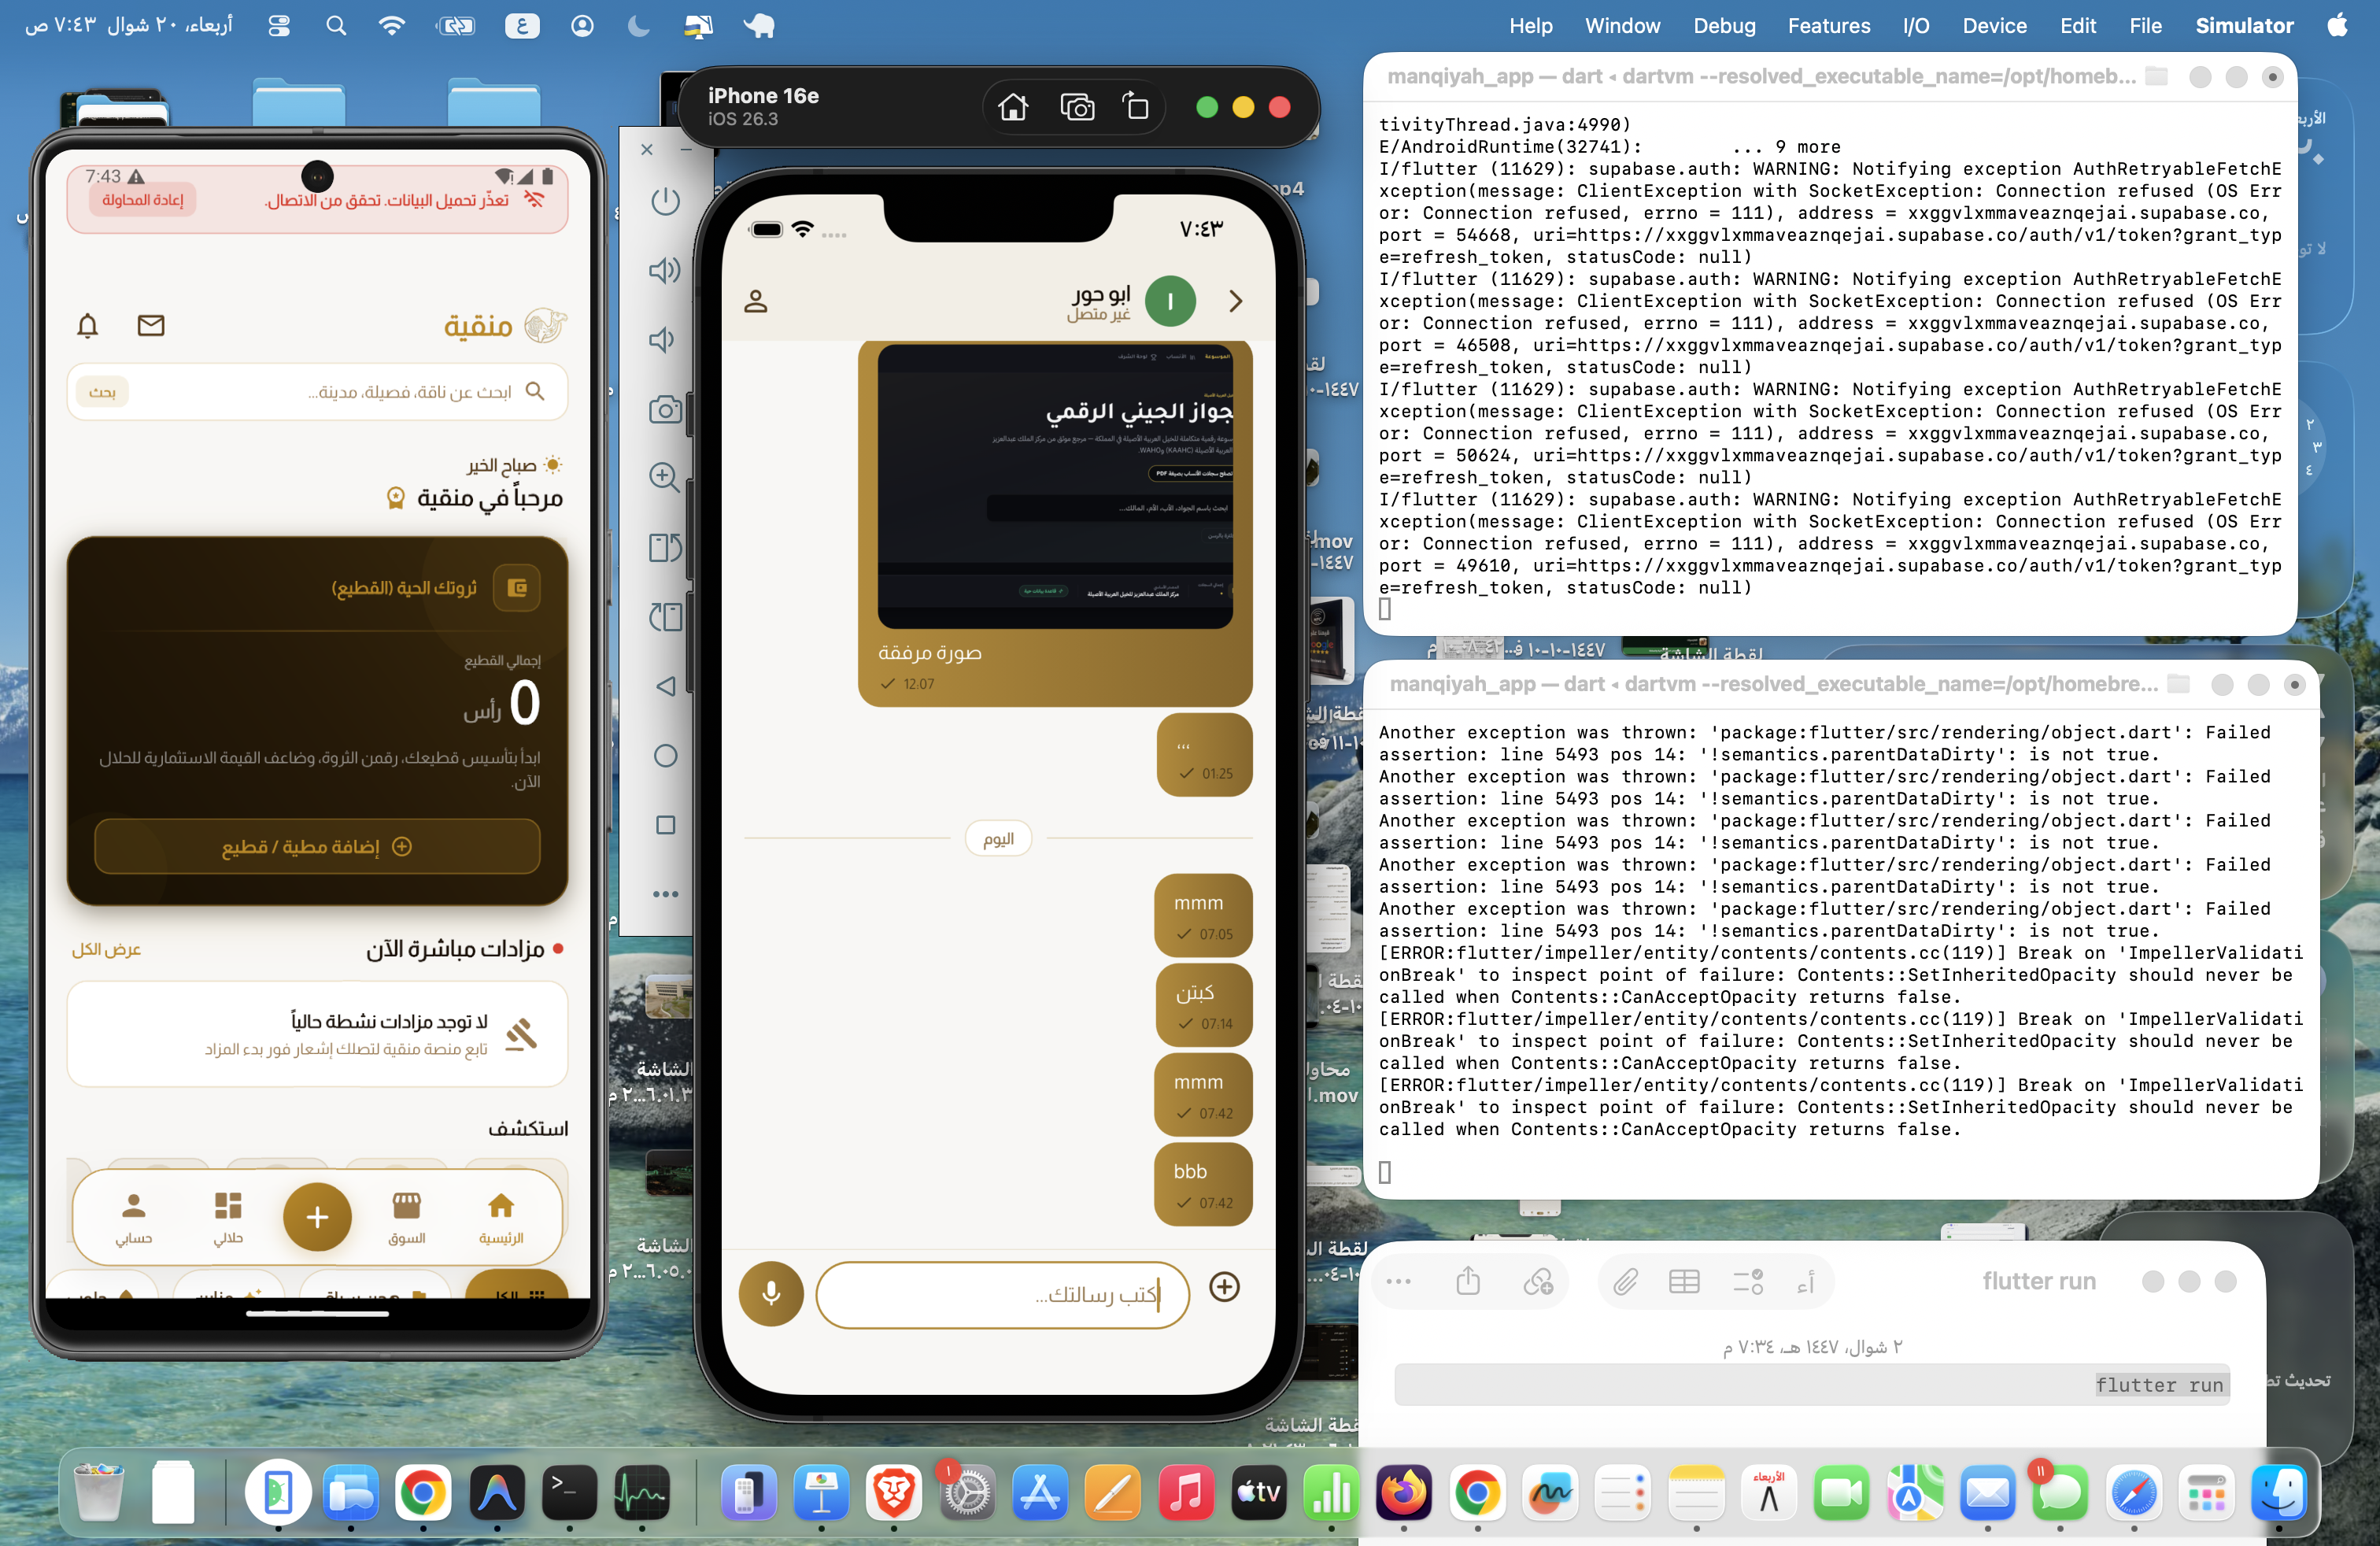Screen dimensions: 2380x1546
Task: Click the Simulator rotate device icon
Action: tap(1136, 107)
